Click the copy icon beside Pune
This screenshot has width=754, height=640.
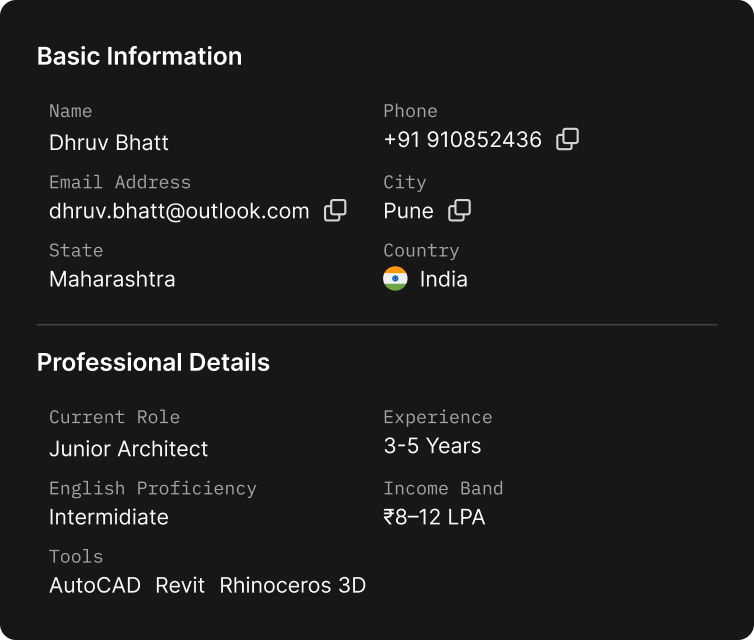point(459,211)
